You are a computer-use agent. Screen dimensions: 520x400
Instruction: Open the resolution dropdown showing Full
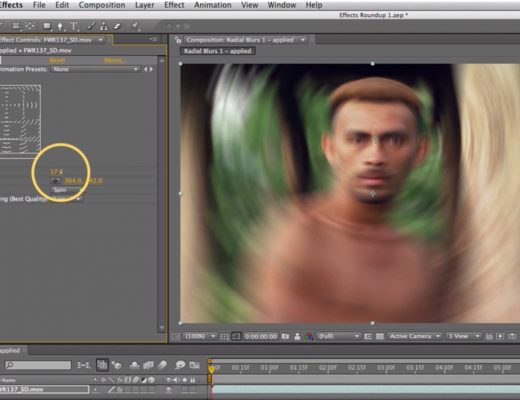[x=338, y=336]
